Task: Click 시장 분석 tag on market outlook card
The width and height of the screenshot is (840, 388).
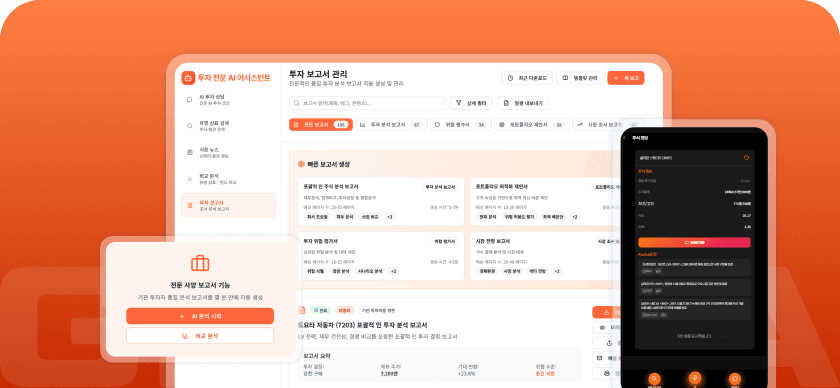Action: [x=512, y=271]
